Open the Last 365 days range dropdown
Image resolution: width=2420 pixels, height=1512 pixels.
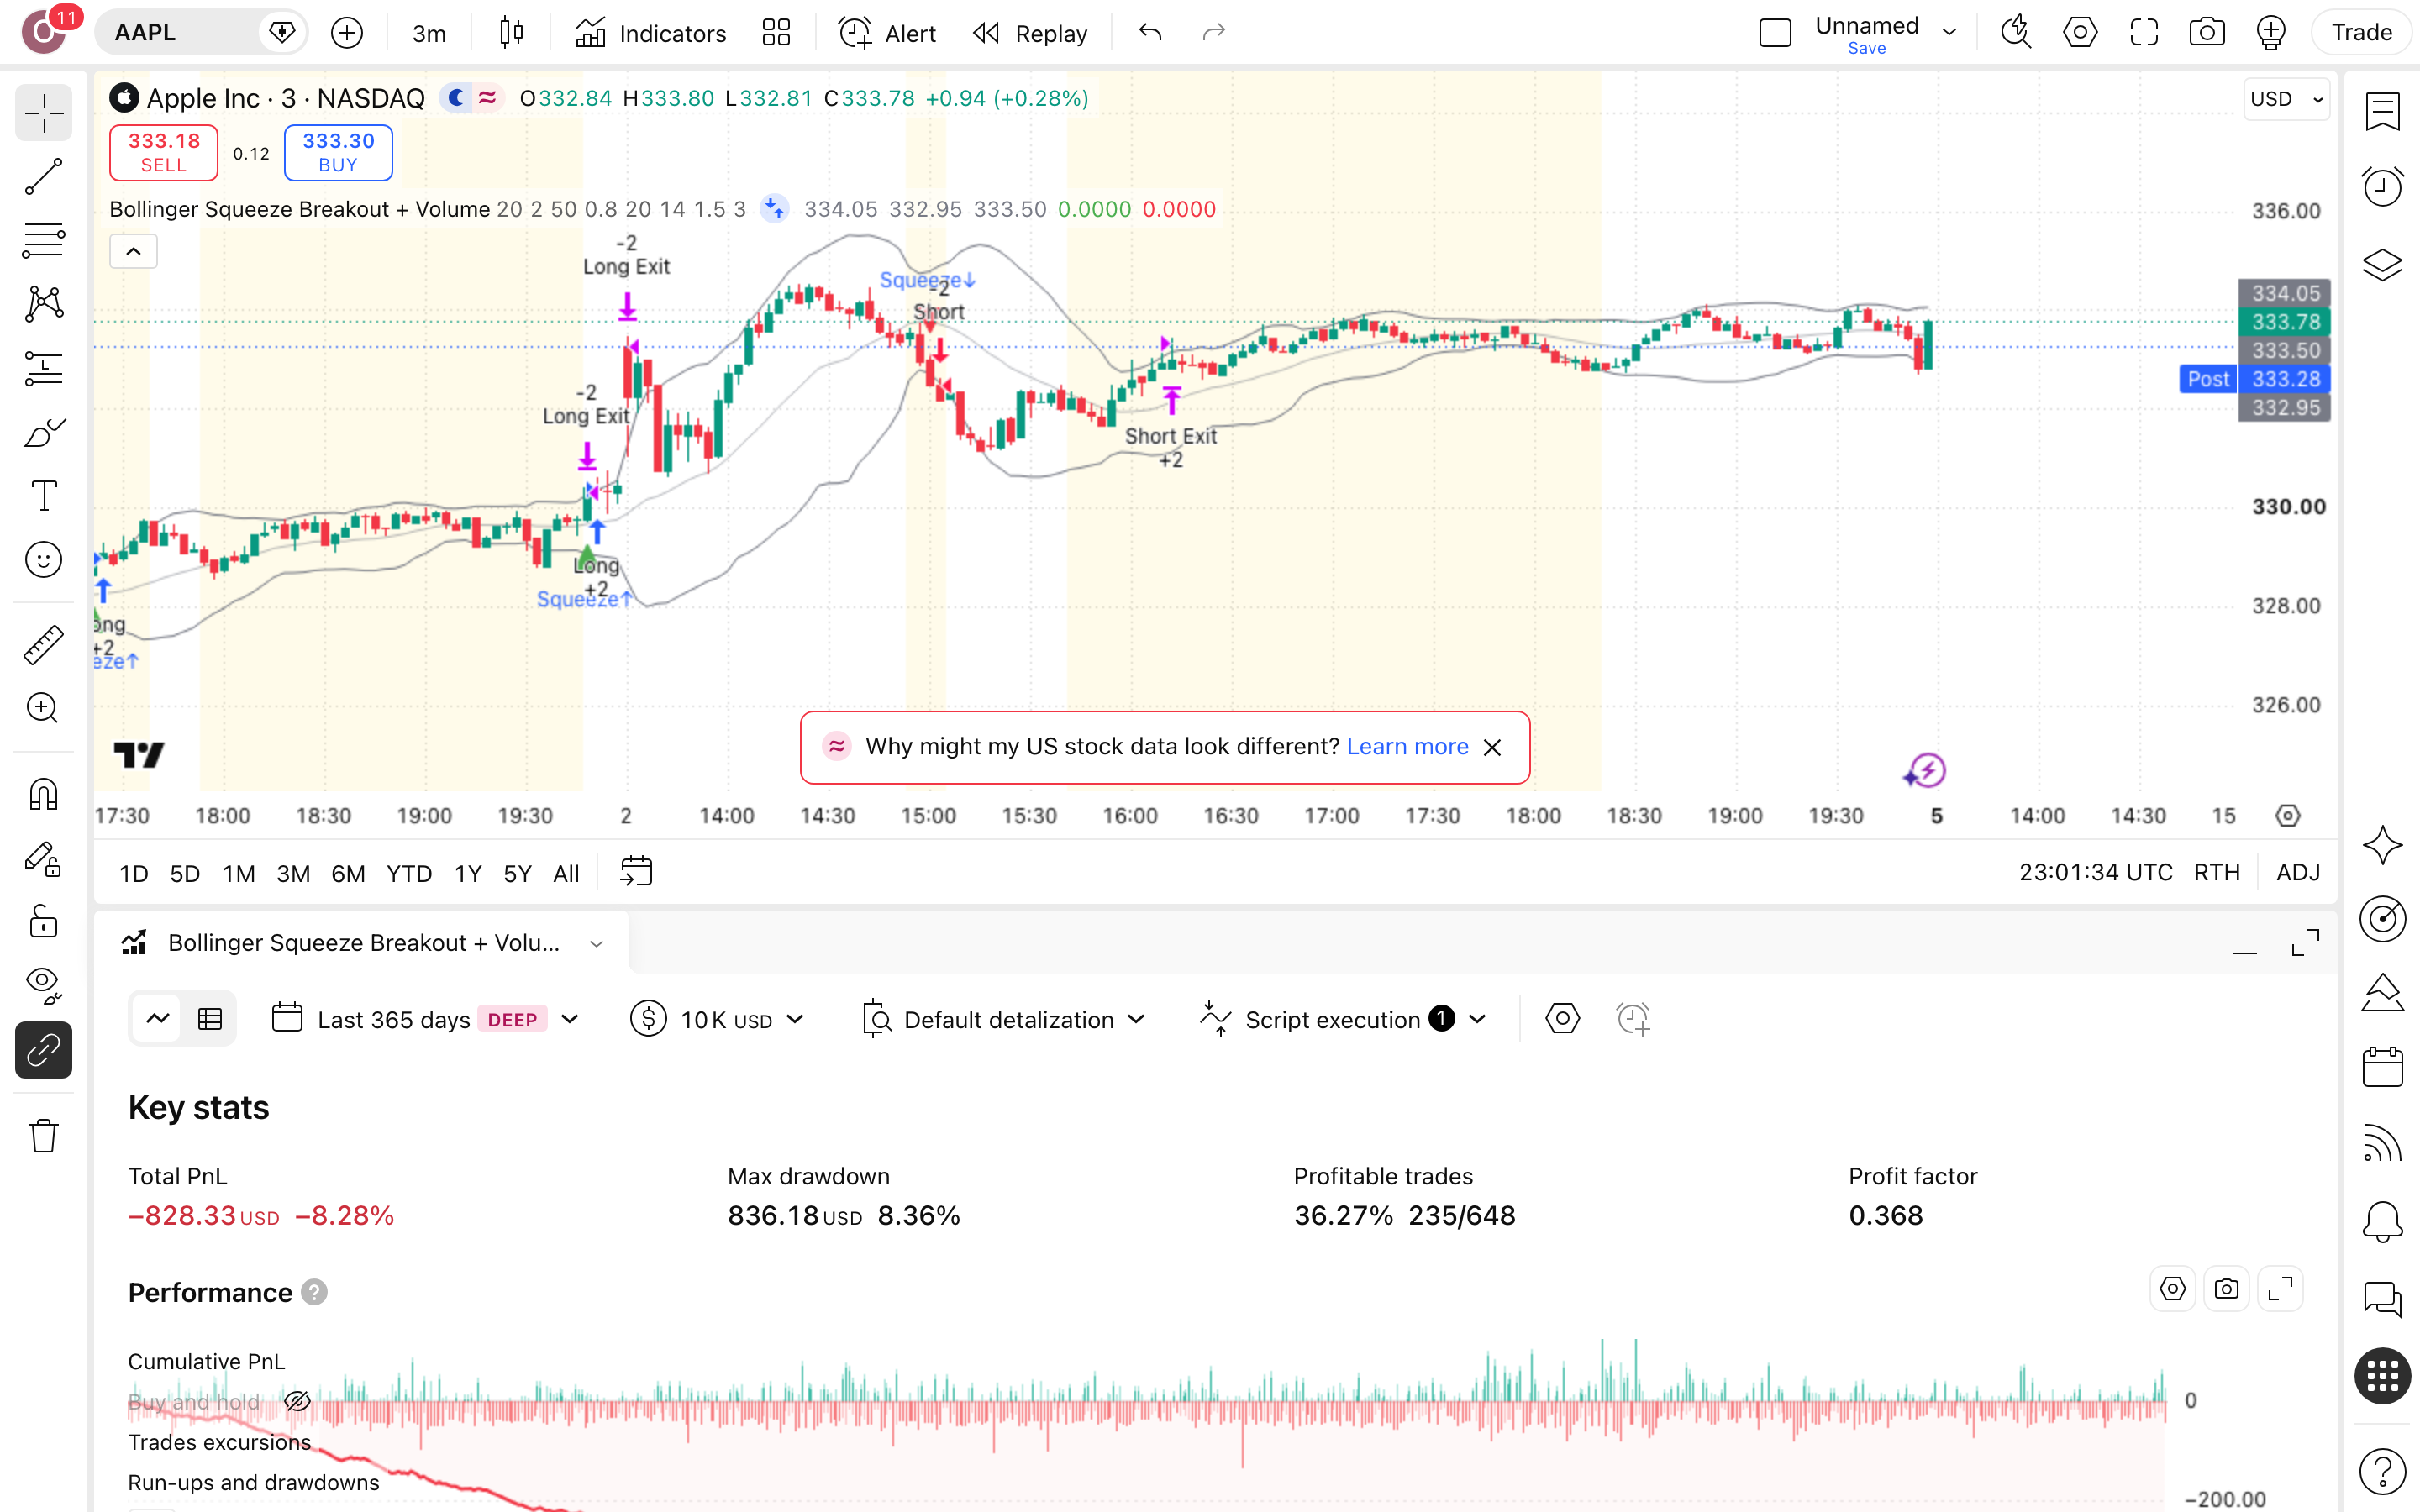427,1019
